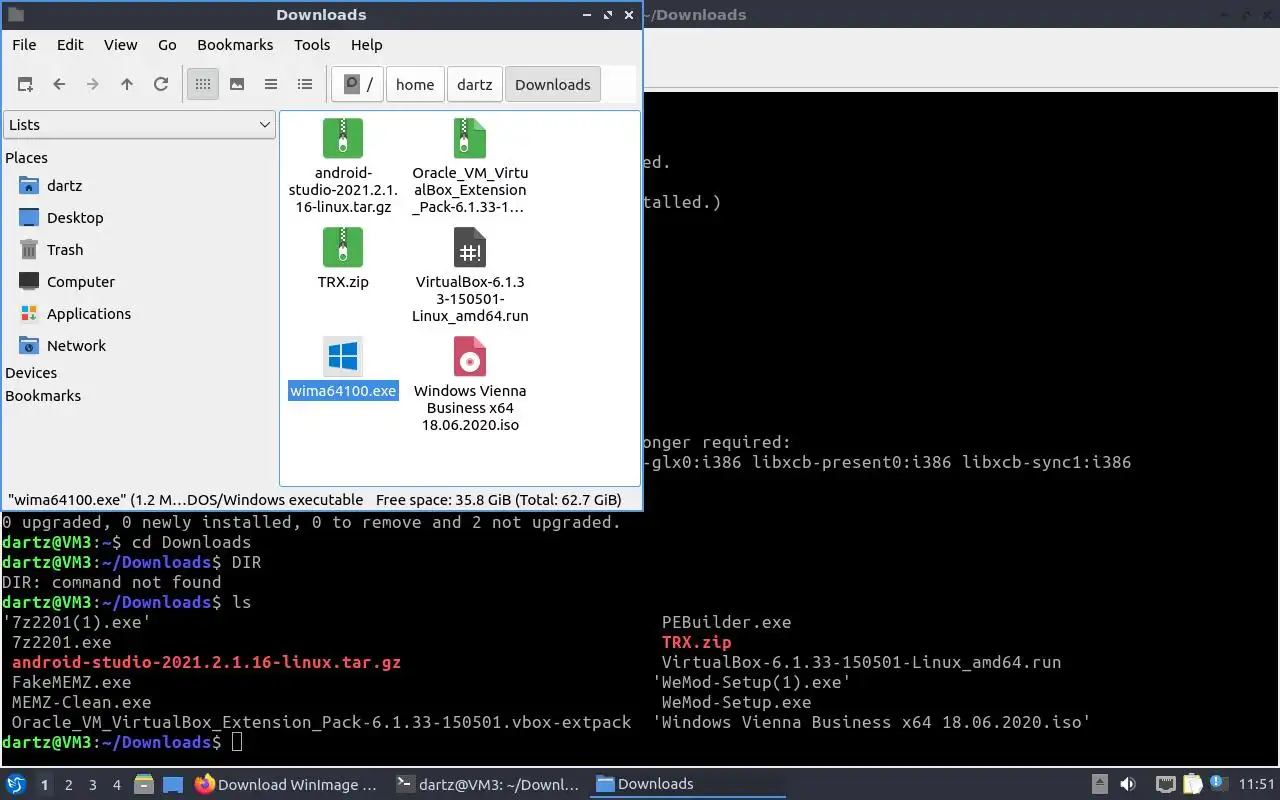Open the File menu

24,44
